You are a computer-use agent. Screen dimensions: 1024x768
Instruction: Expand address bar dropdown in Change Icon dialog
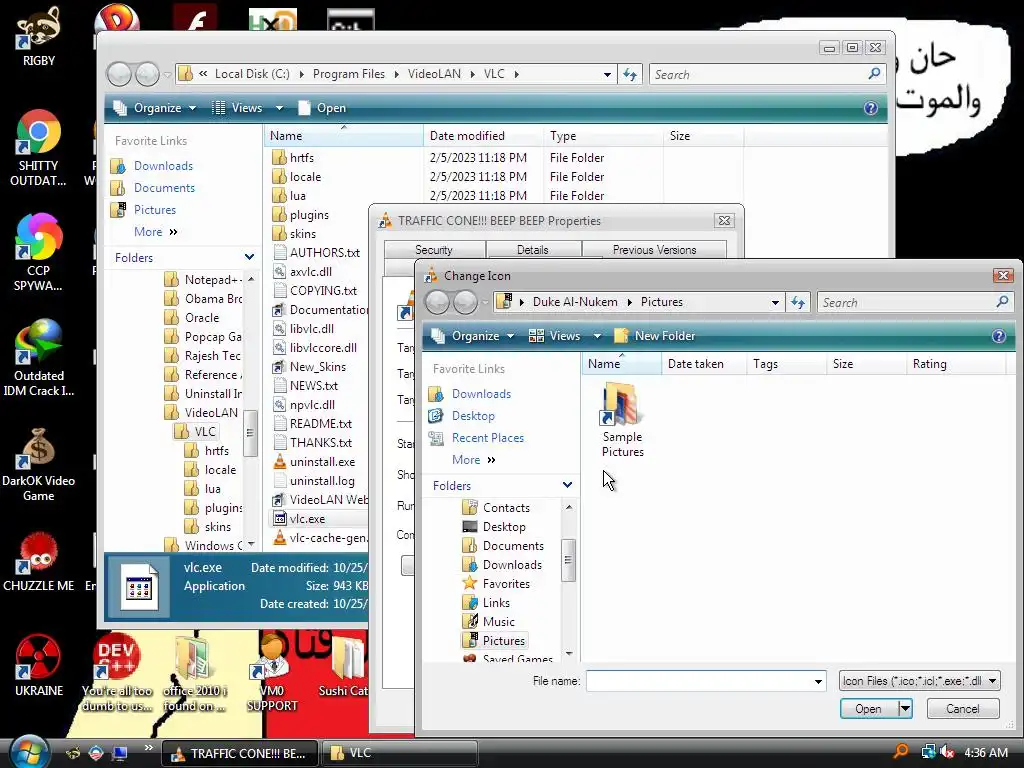775,302
